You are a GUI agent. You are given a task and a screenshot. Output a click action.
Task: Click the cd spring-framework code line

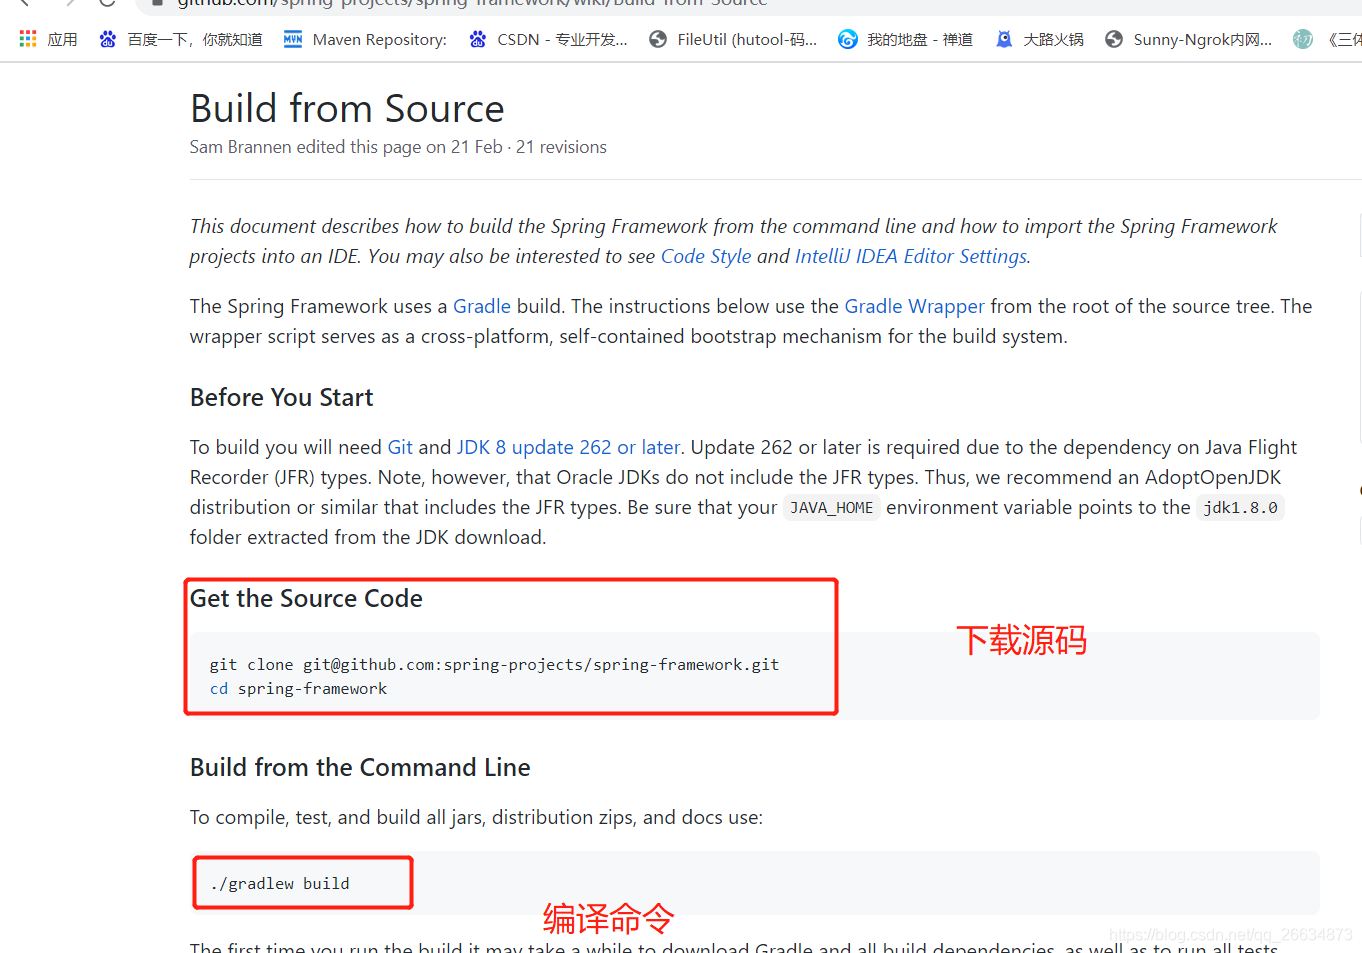[298, 689]
